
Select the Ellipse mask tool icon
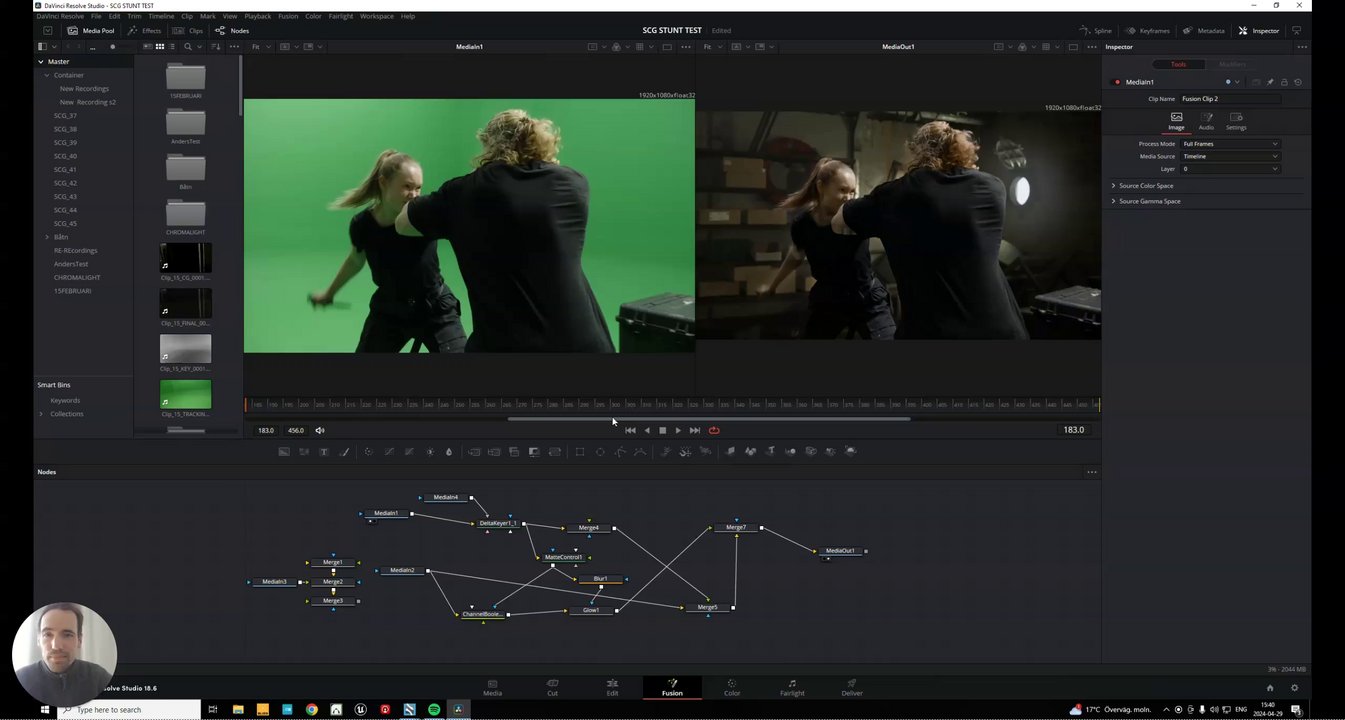click(x=600, y=452)
